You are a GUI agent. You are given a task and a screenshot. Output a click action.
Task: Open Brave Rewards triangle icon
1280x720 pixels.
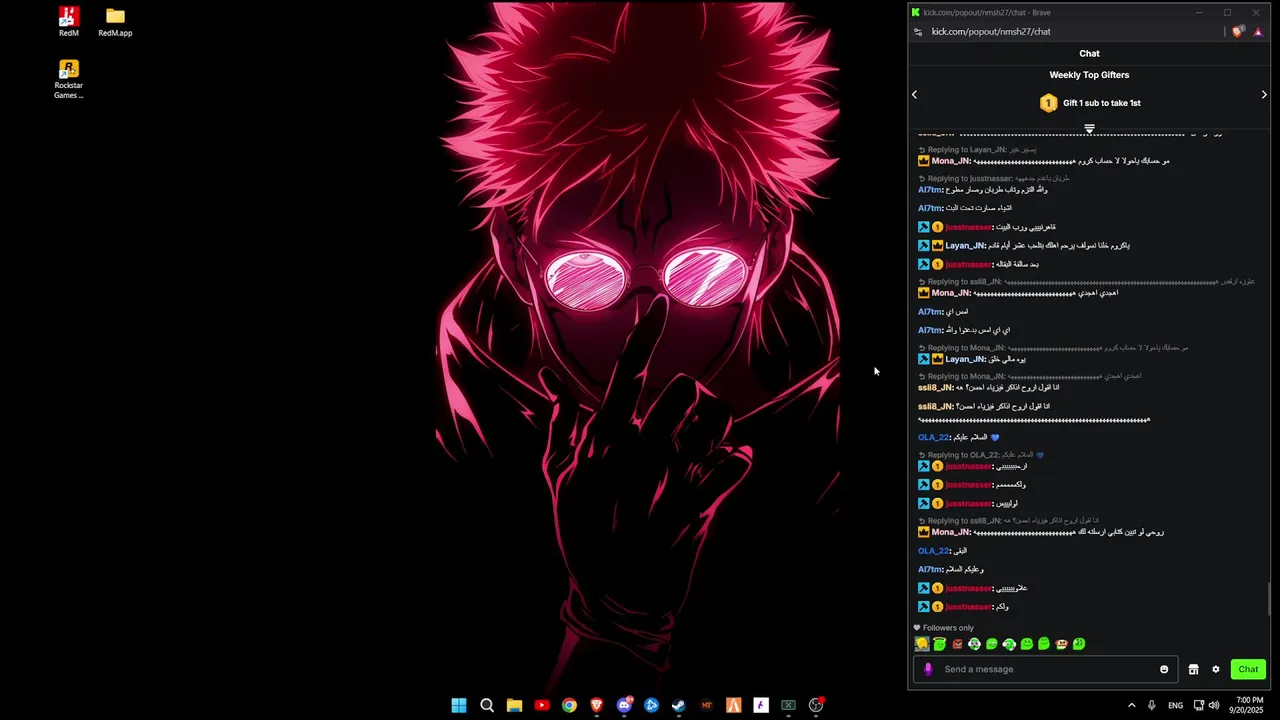tap(1258, 32)
